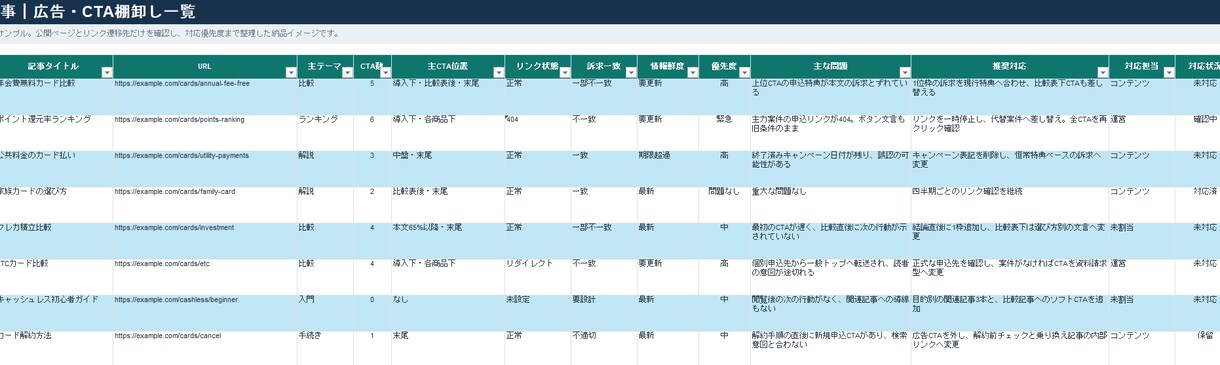Select the 緊急 priority cell
Image resolution: width=1220 pixels, height=365 pixels.
pyautogui.click(x=724, y=133)
